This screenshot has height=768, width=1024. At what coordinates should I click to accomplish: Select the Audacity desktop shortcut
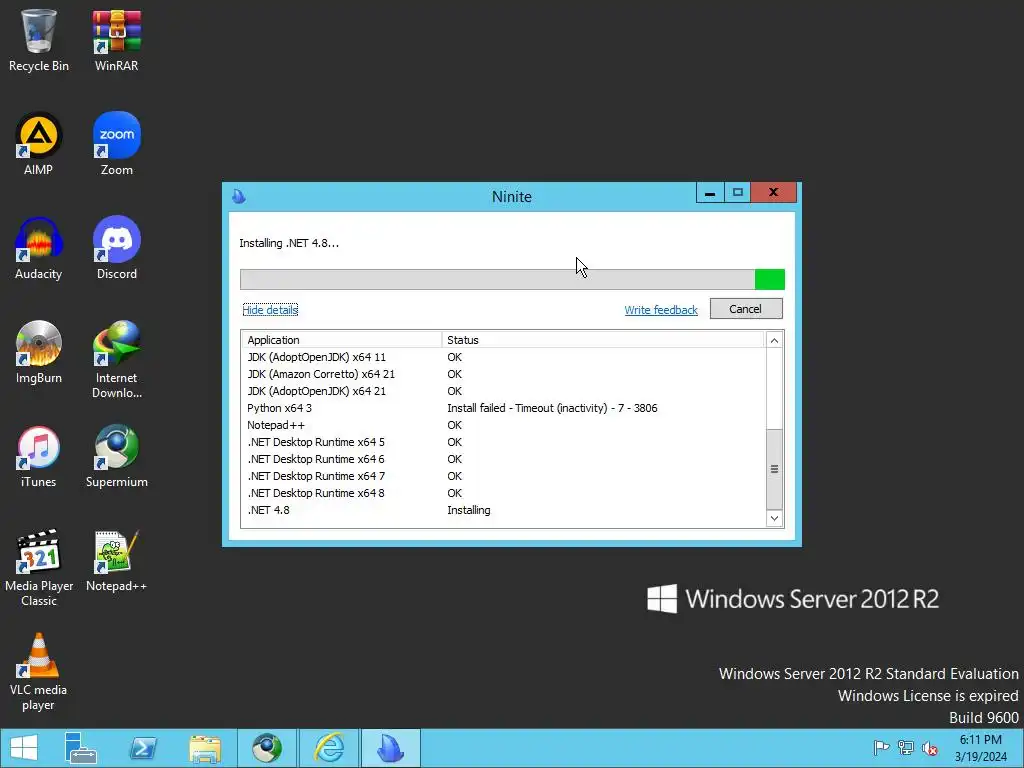click(39, 248)
